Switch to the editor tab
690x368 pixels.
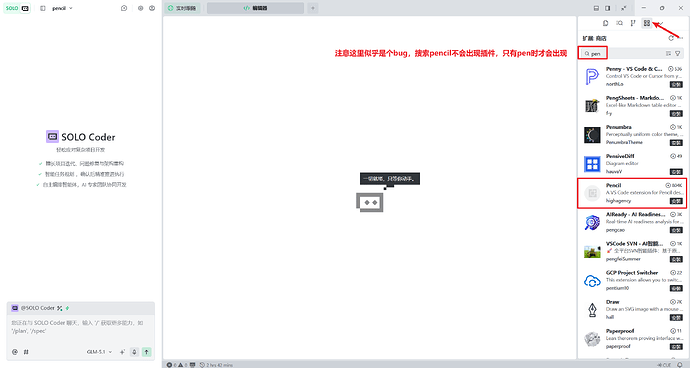pyautogui.click(x=255, y=8)
